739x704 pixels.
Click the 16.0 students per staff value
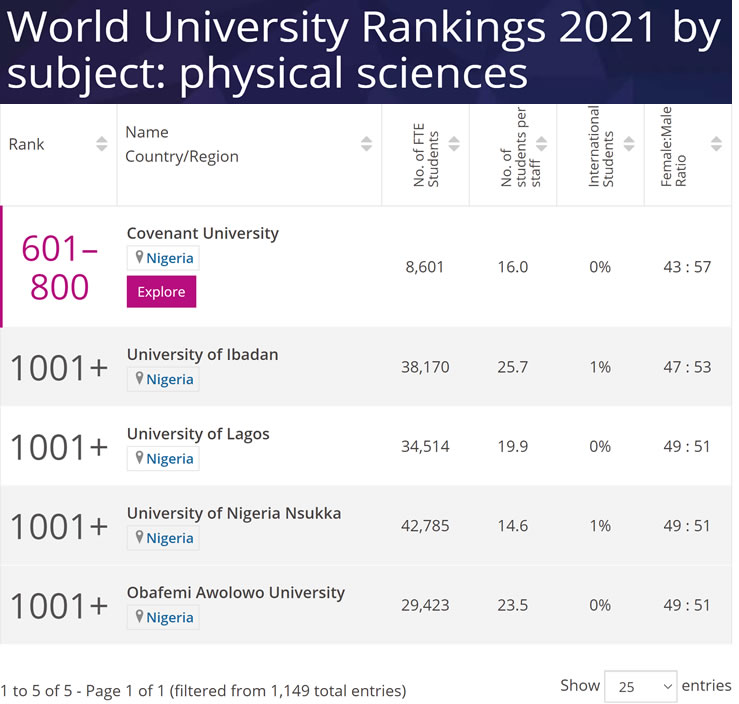coord(513,267)
